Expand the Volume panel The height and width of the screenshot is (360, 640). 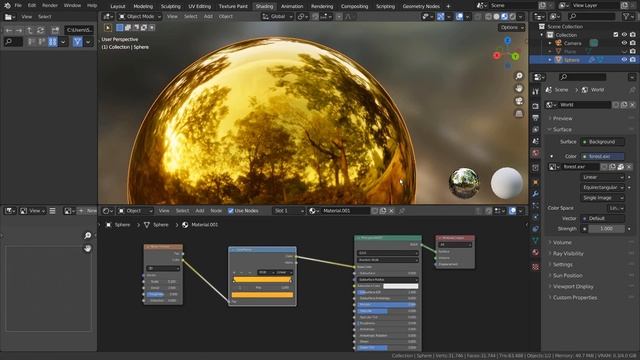coord(562,242)
